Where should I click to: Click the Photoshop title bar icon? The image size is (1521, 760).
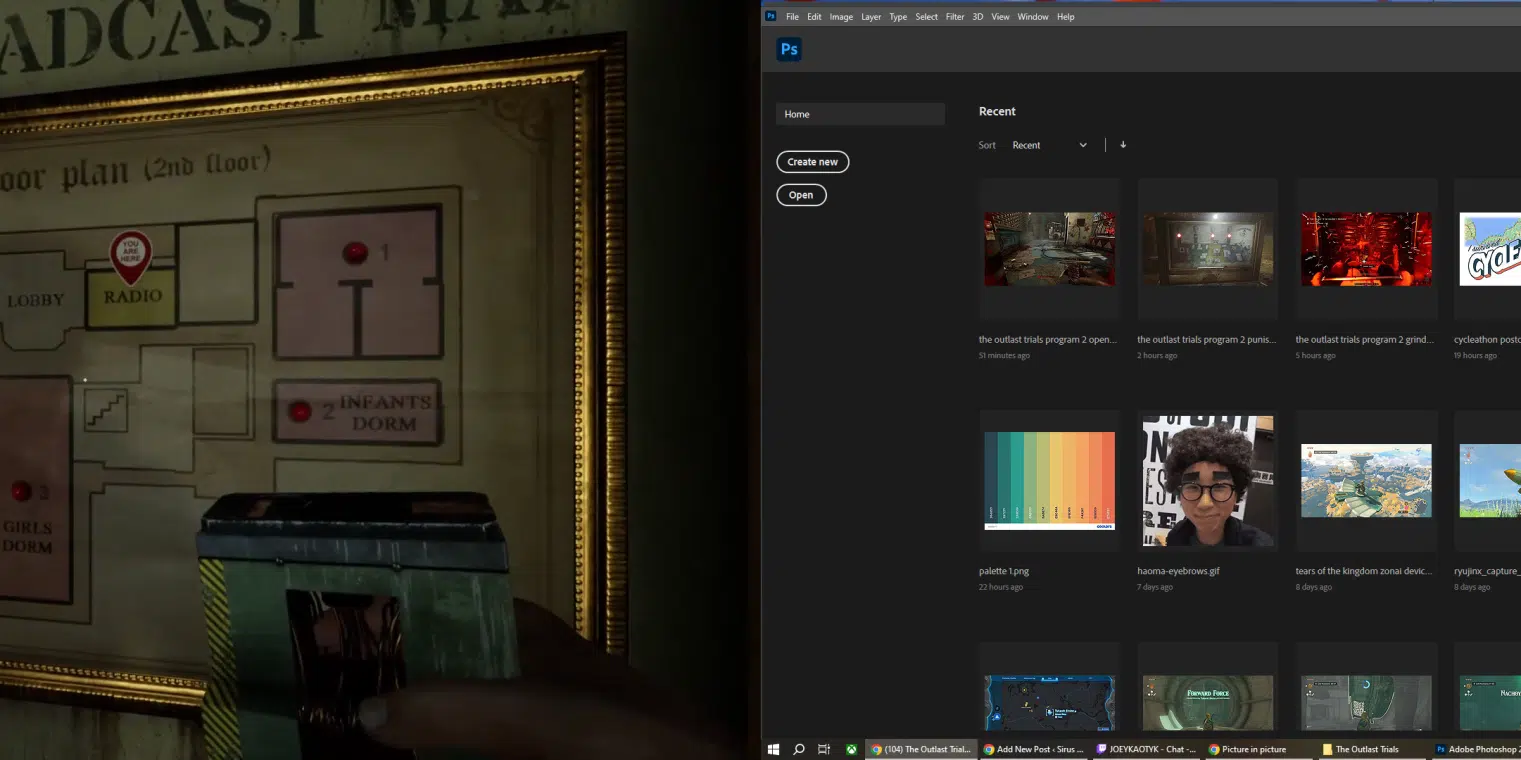pyautogui.click(x=771, y=16)
